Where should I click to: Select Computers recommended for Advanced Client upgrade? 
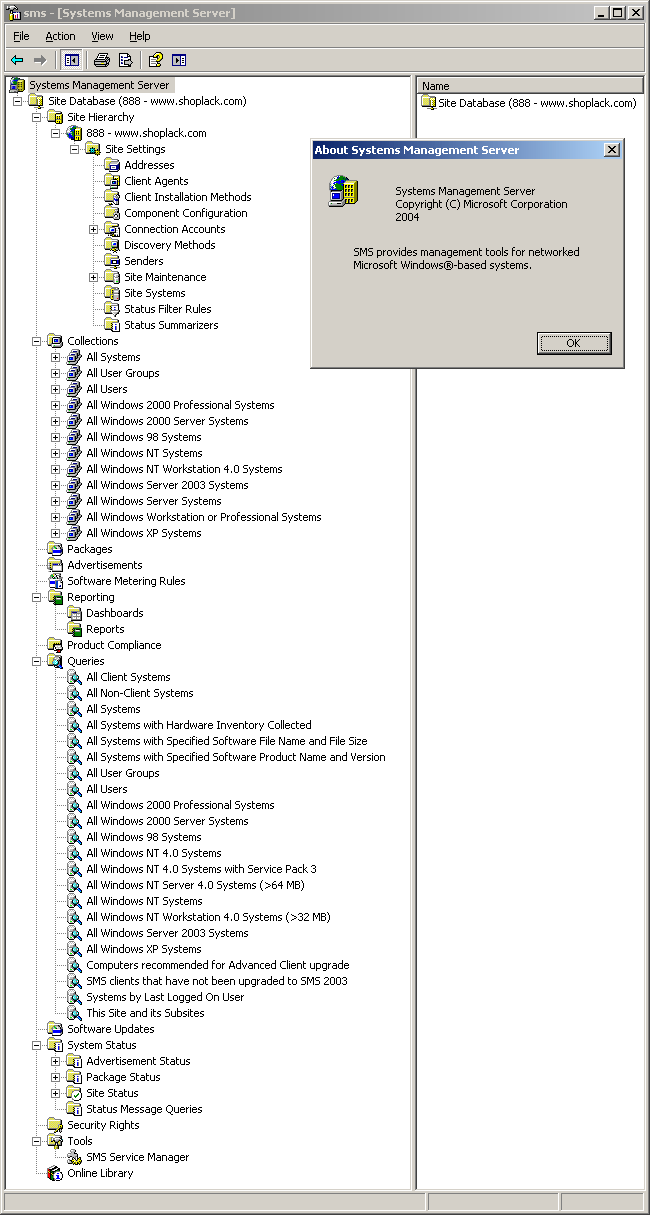[218, 965]
